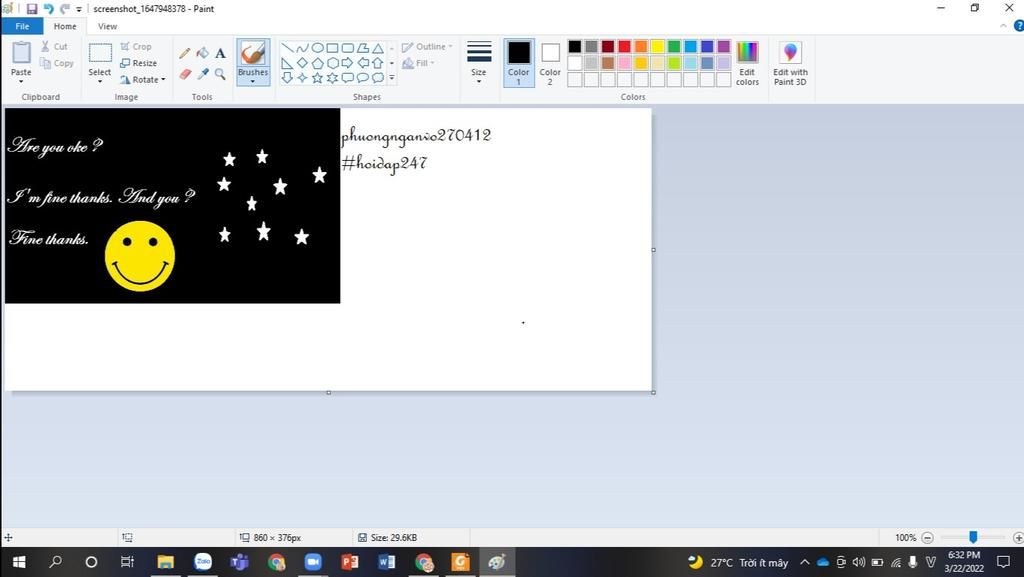This screenshot has height=577, width=1024.
Task: Choose the Oval shape
Action: (x=317, y=48)
